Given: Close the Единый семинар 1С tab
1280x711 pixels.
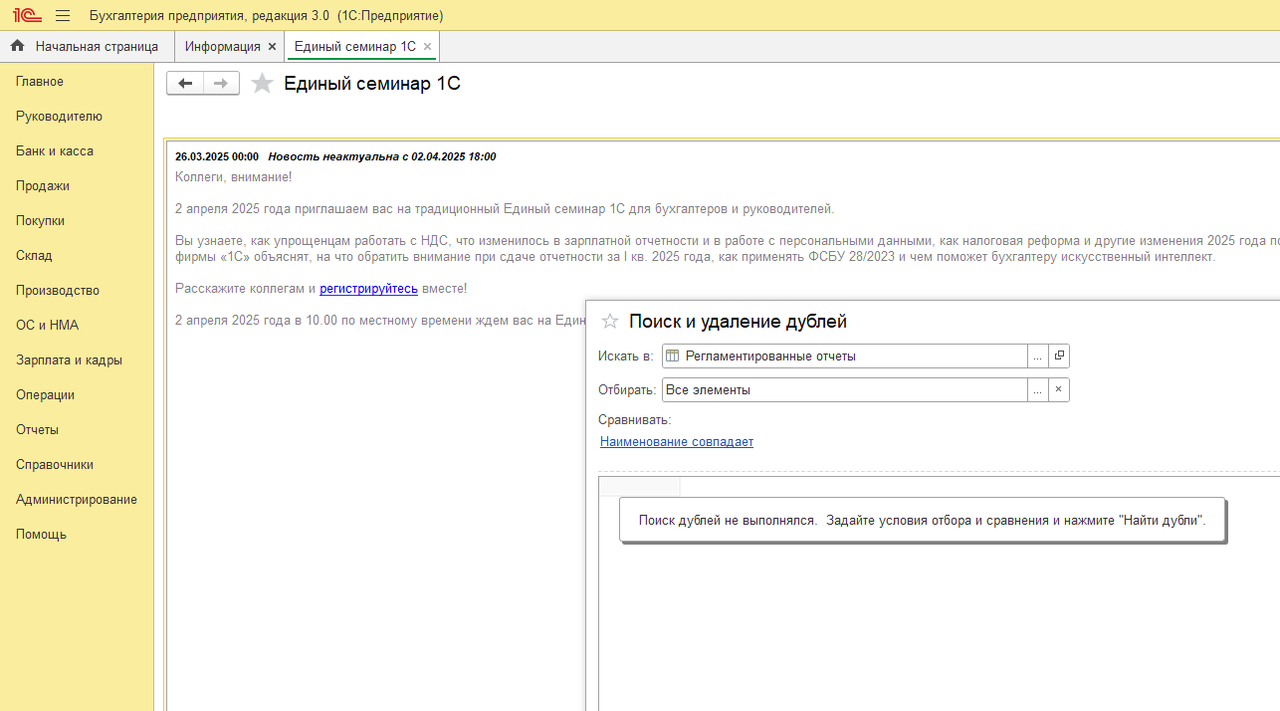Looking at the screenshot, I should coord(427,47).
